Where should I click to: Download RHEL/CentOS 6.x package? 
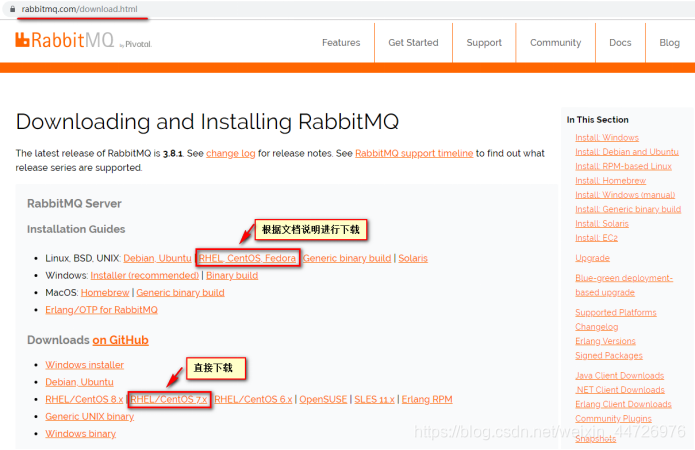[x=253, y=399]
